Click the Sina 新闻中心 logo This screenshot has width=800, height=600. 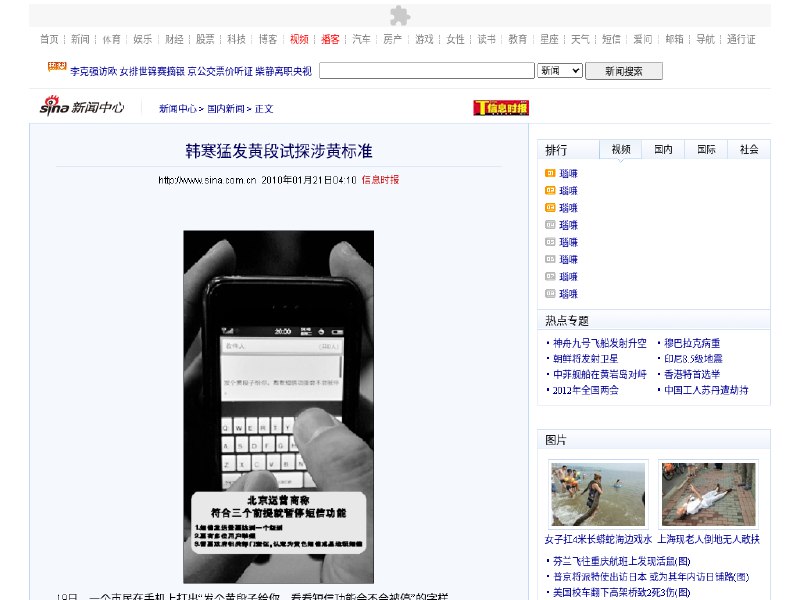click(82, 107)
